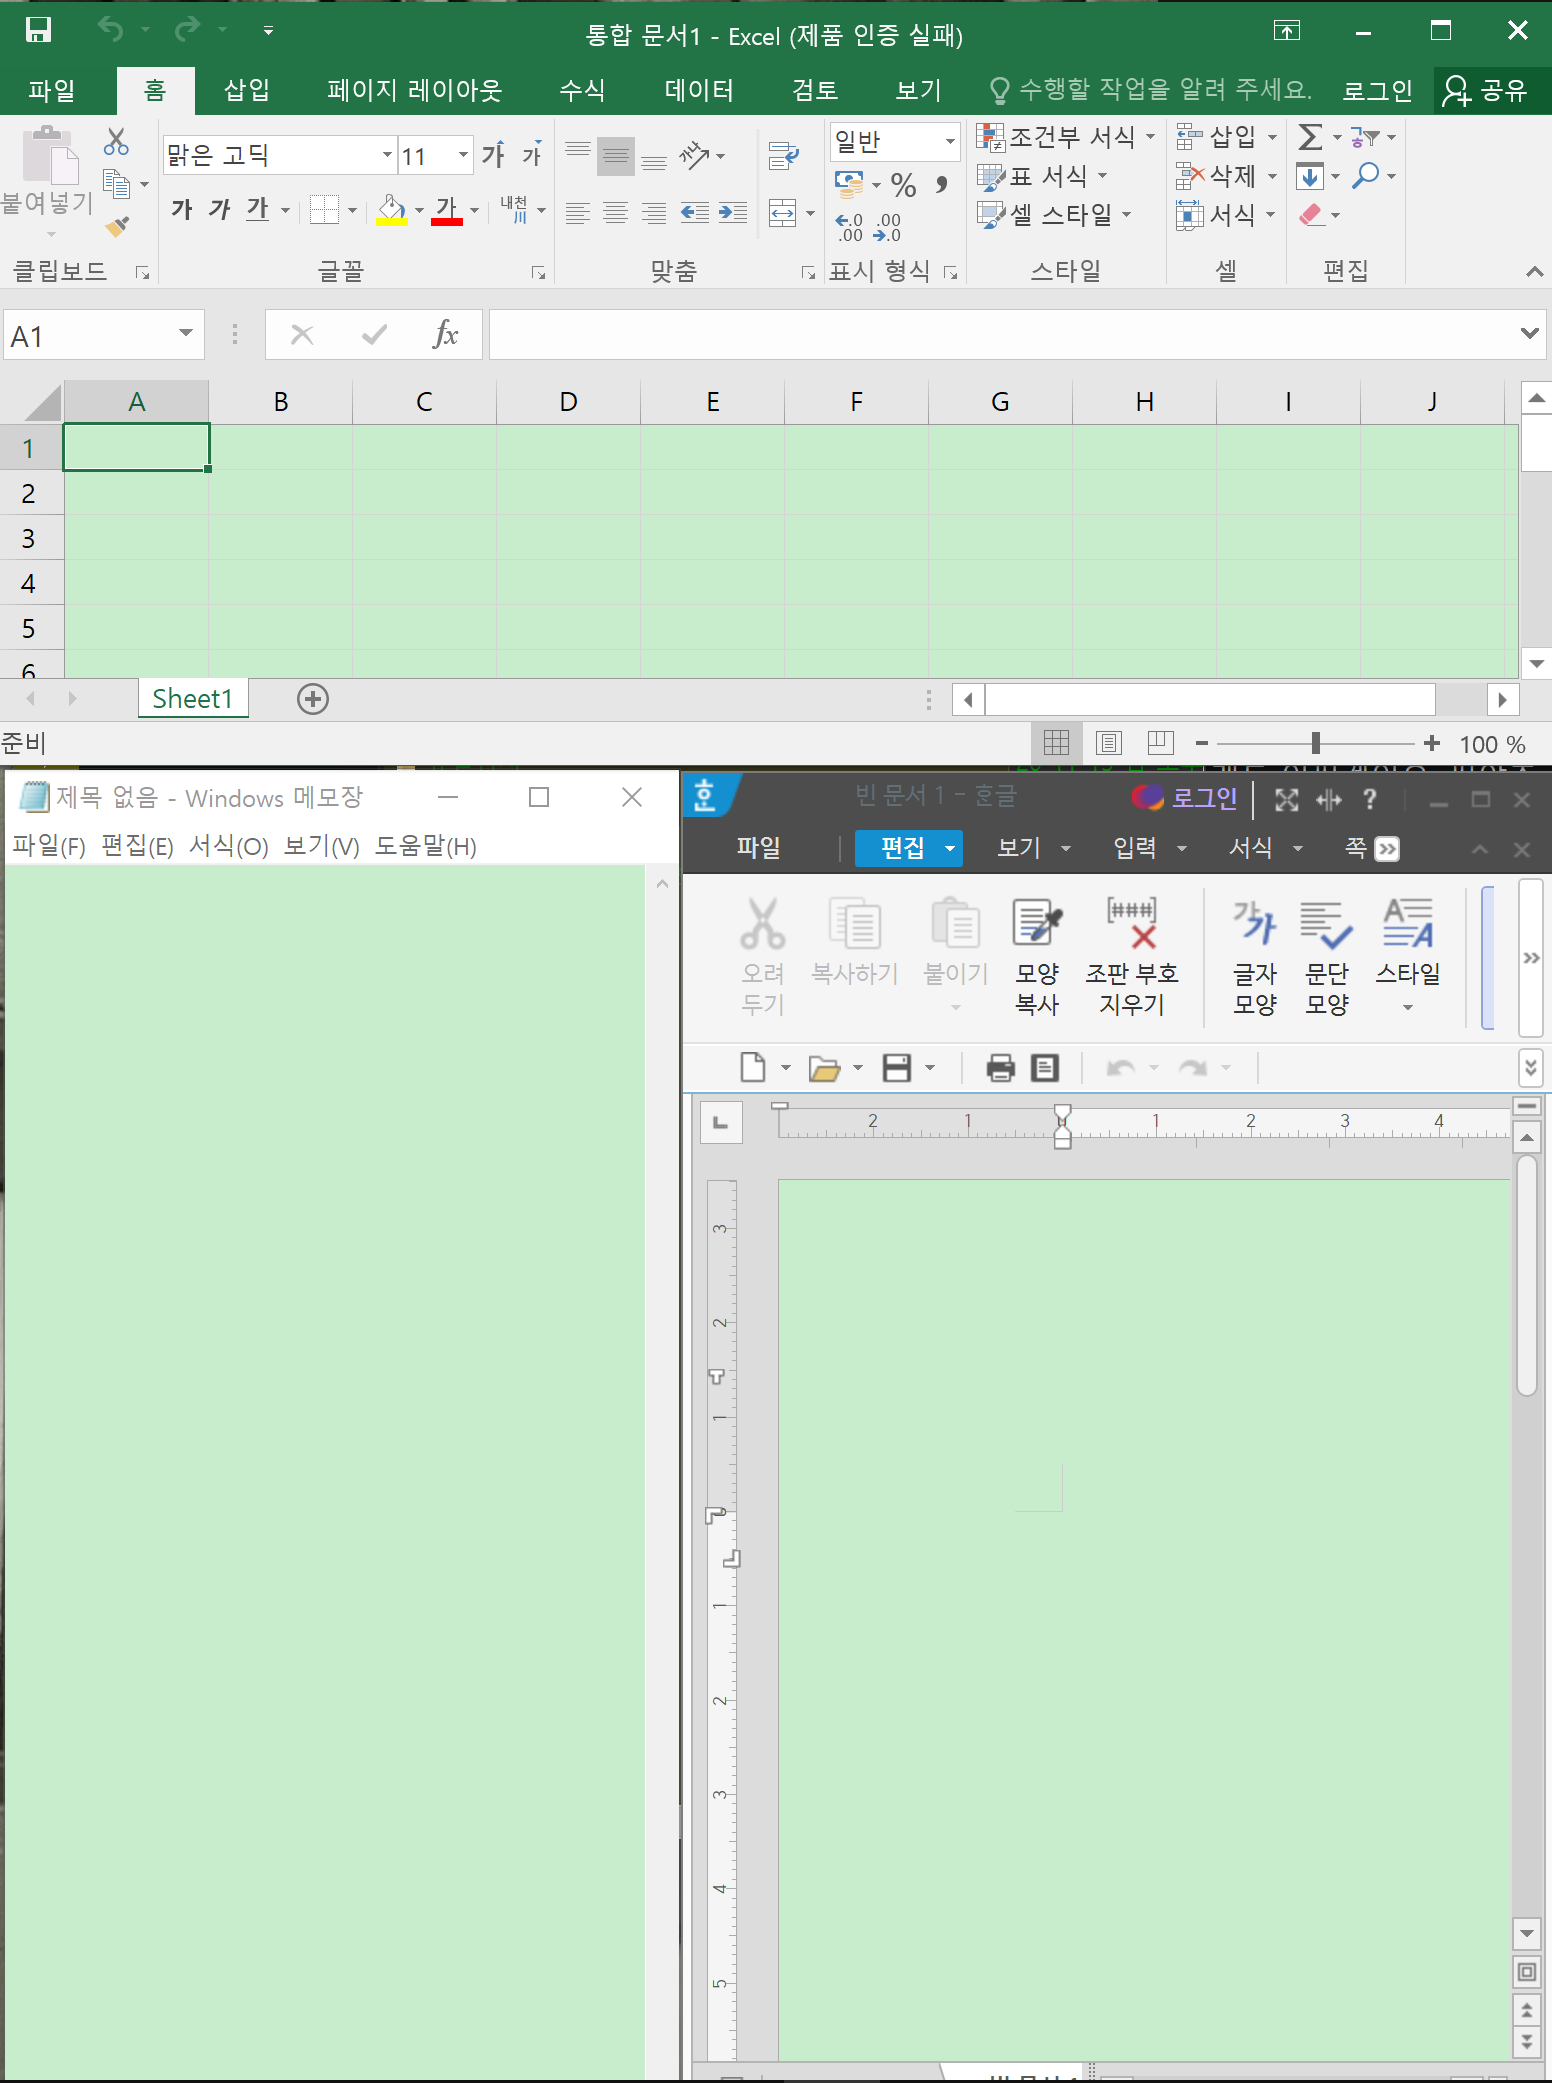The height and width of the screenshot is (2083, 1552).
Task: Click Hangul new document icon
Action: 753,1068
